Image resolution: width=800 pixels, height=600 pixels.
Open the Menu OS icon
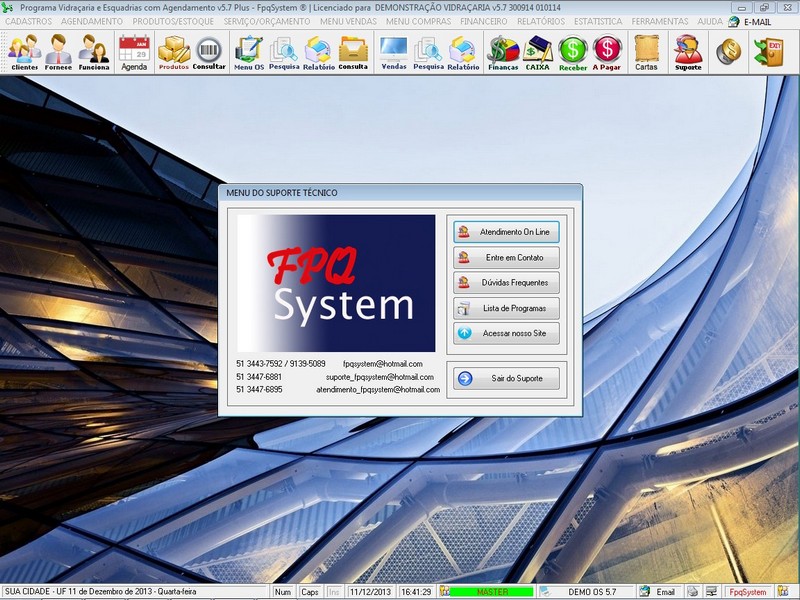point(248,52)
